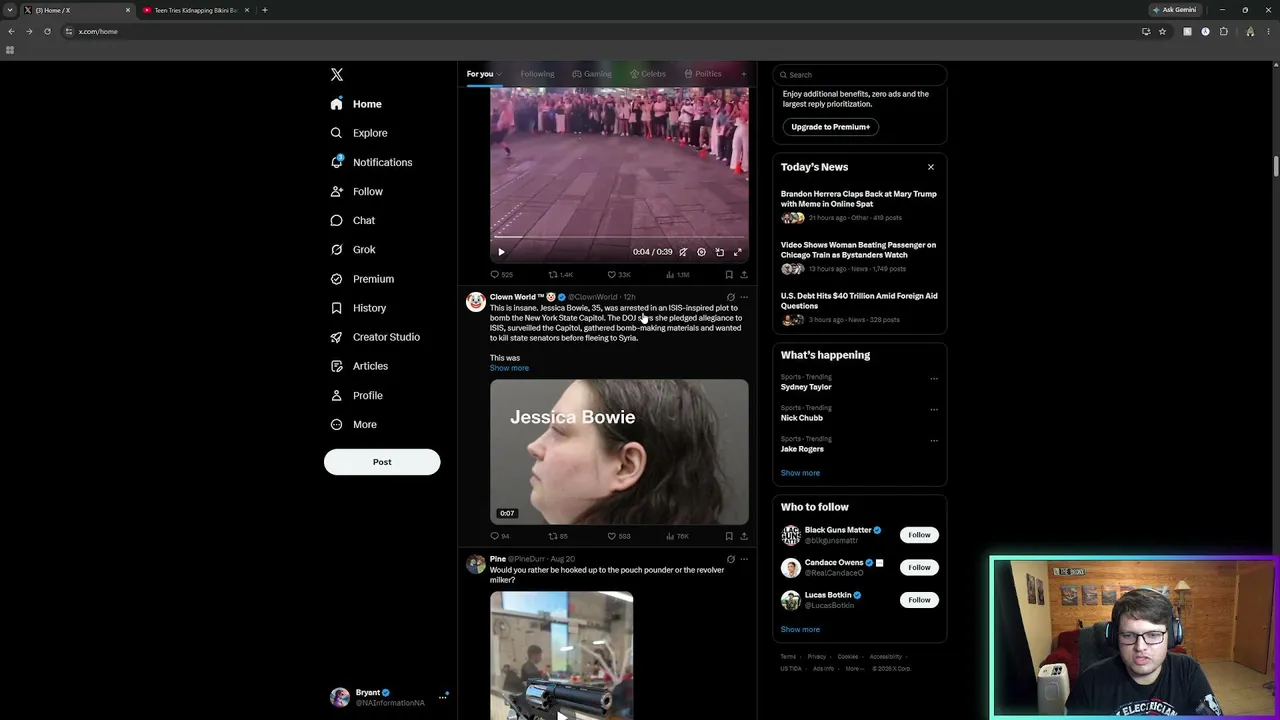1280x720 pixels.
Task: Open options for Nick Chubb trend
Action: [x=934, y=410]
